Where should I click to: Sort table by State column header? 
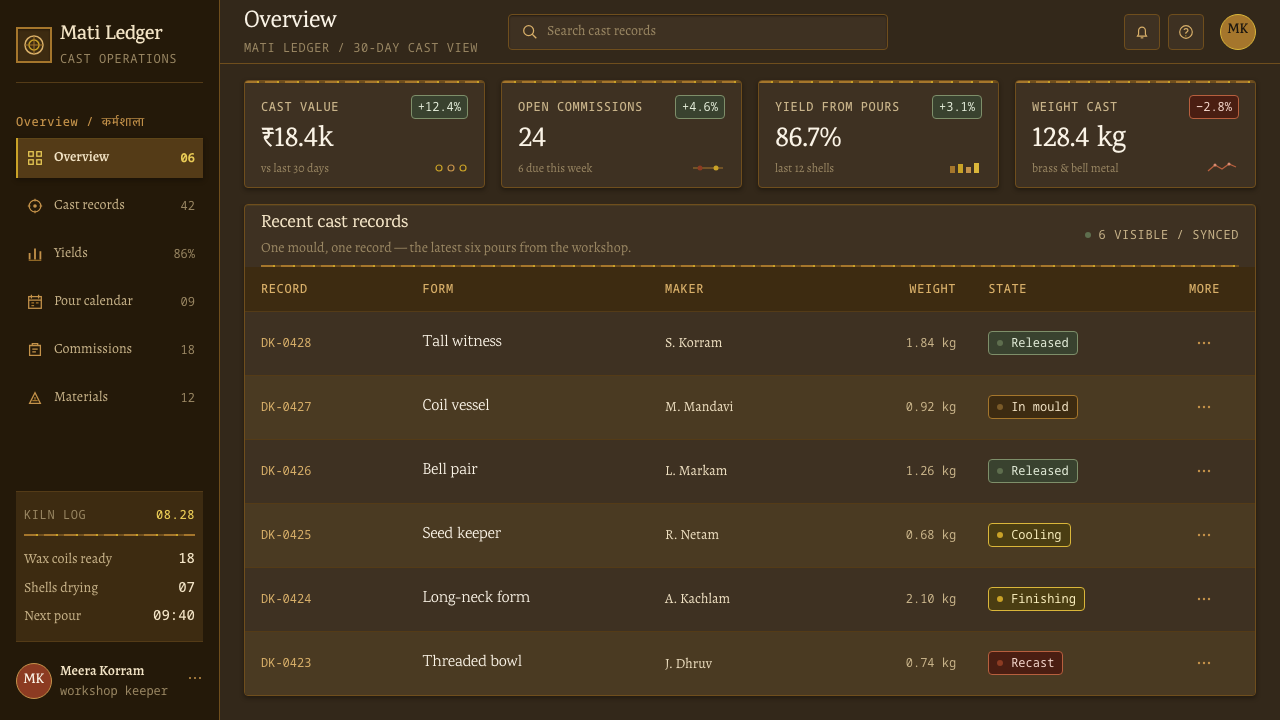coord(1007,289)
